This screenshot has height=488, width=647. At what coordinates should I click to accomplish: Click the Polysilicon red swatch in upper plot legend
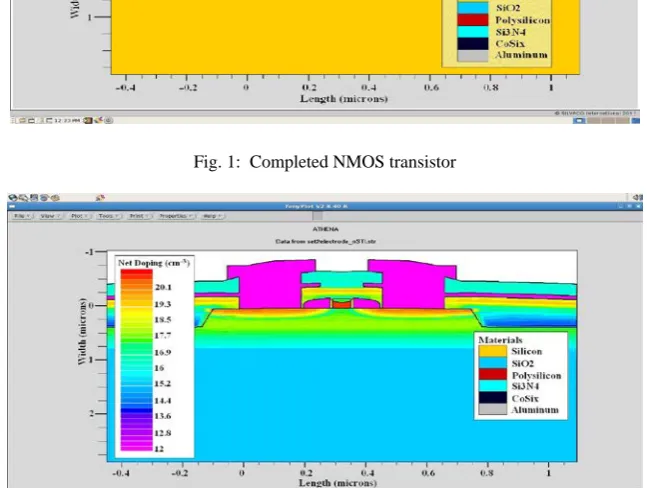click(x=472, y=20)
